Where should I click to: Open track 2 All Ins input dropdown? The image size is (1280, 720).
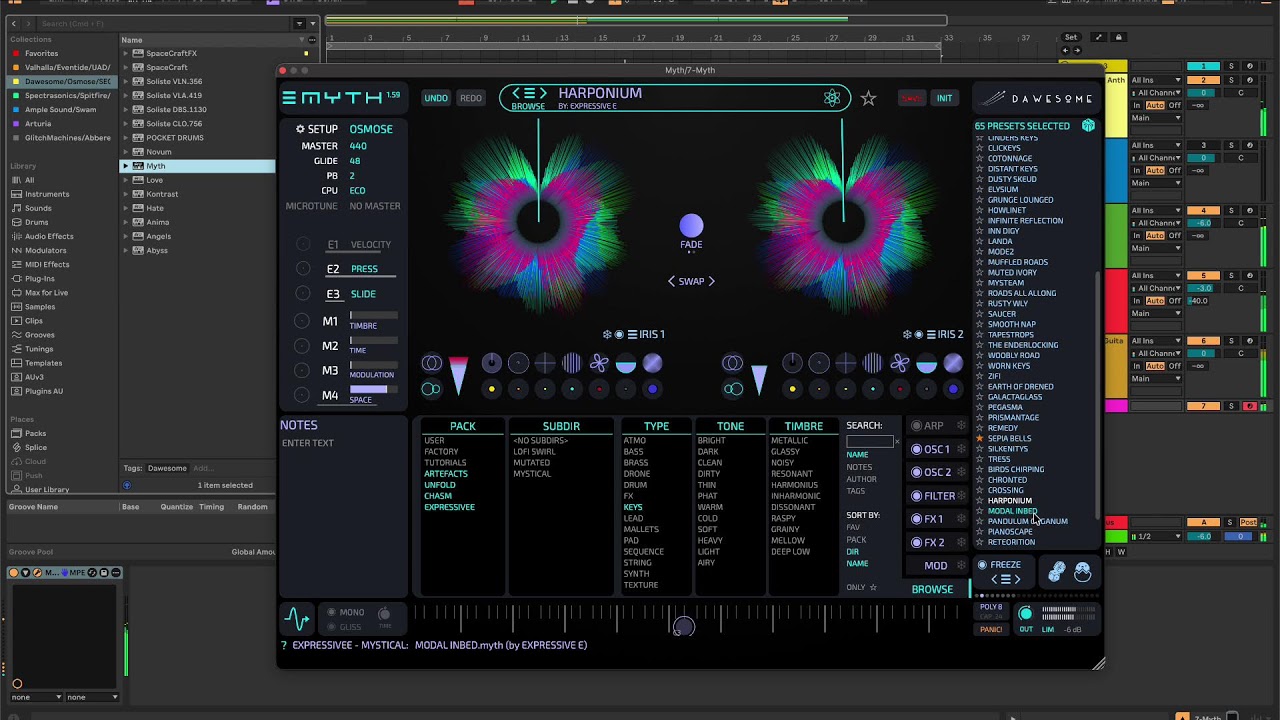click(1157, 80)
